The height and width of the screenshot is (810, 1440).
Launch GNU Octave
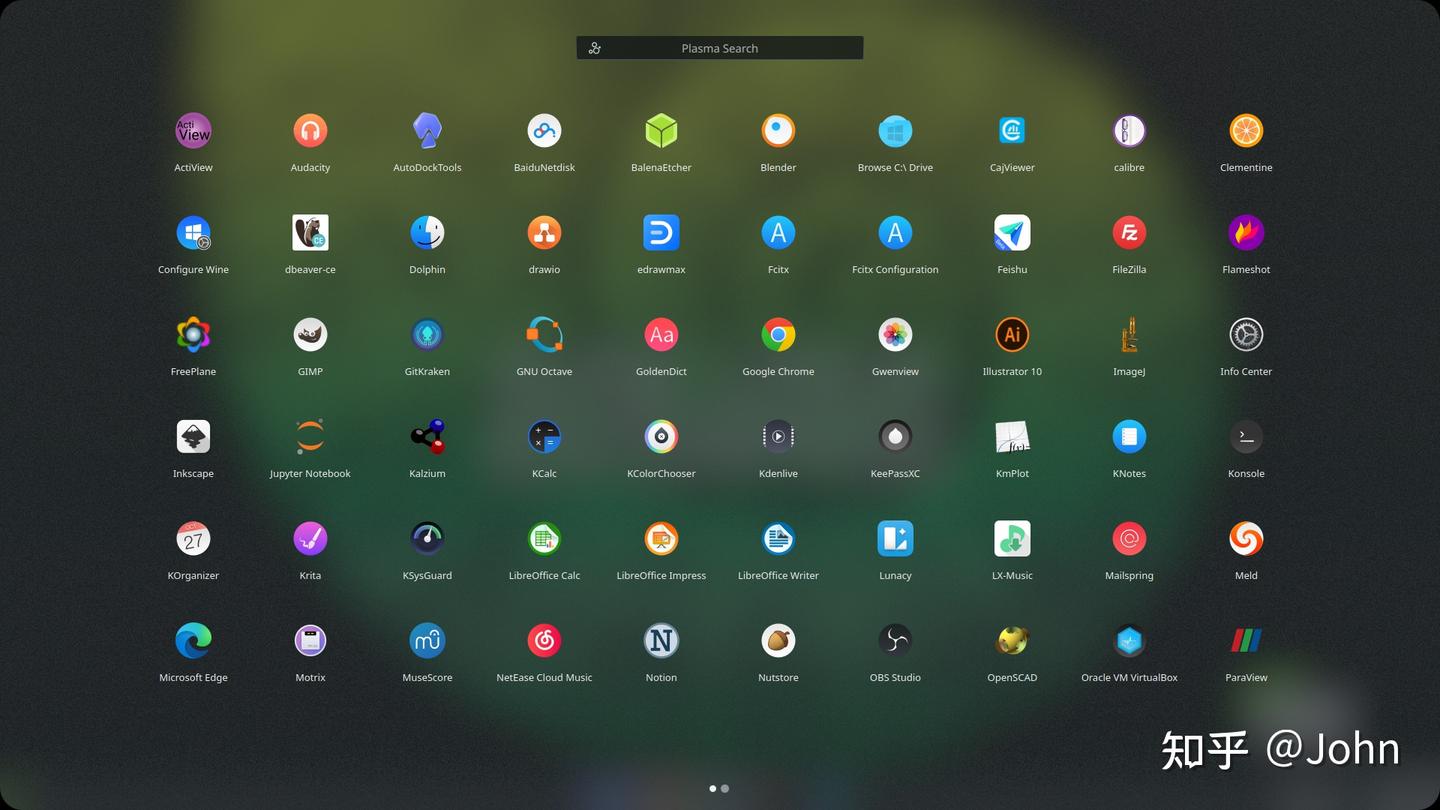[x=544, y=335]
